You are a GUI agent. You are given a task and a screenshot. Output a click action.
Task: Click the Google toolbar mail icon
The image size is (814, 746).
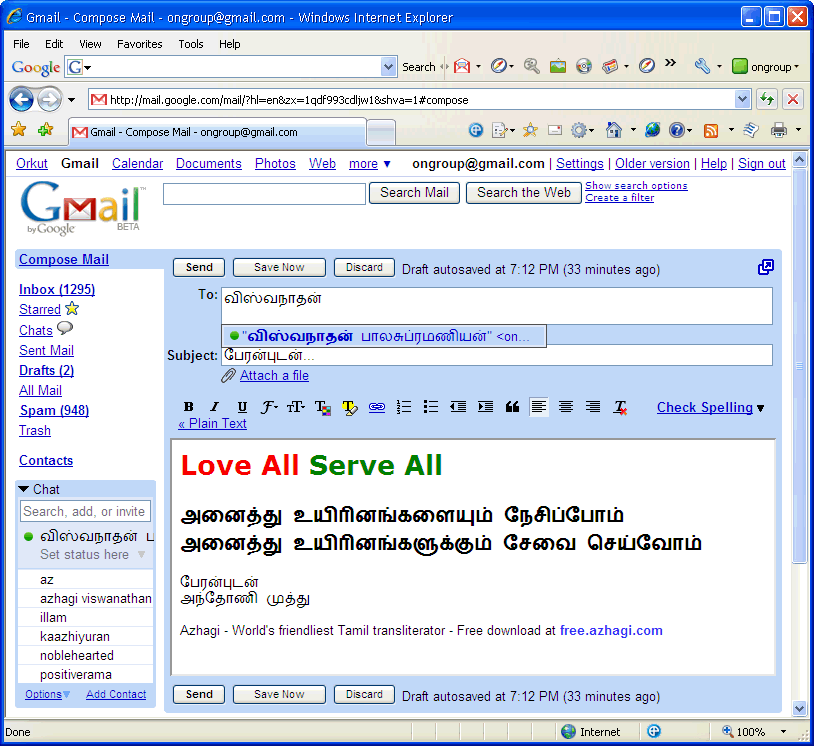click(462, 66)
